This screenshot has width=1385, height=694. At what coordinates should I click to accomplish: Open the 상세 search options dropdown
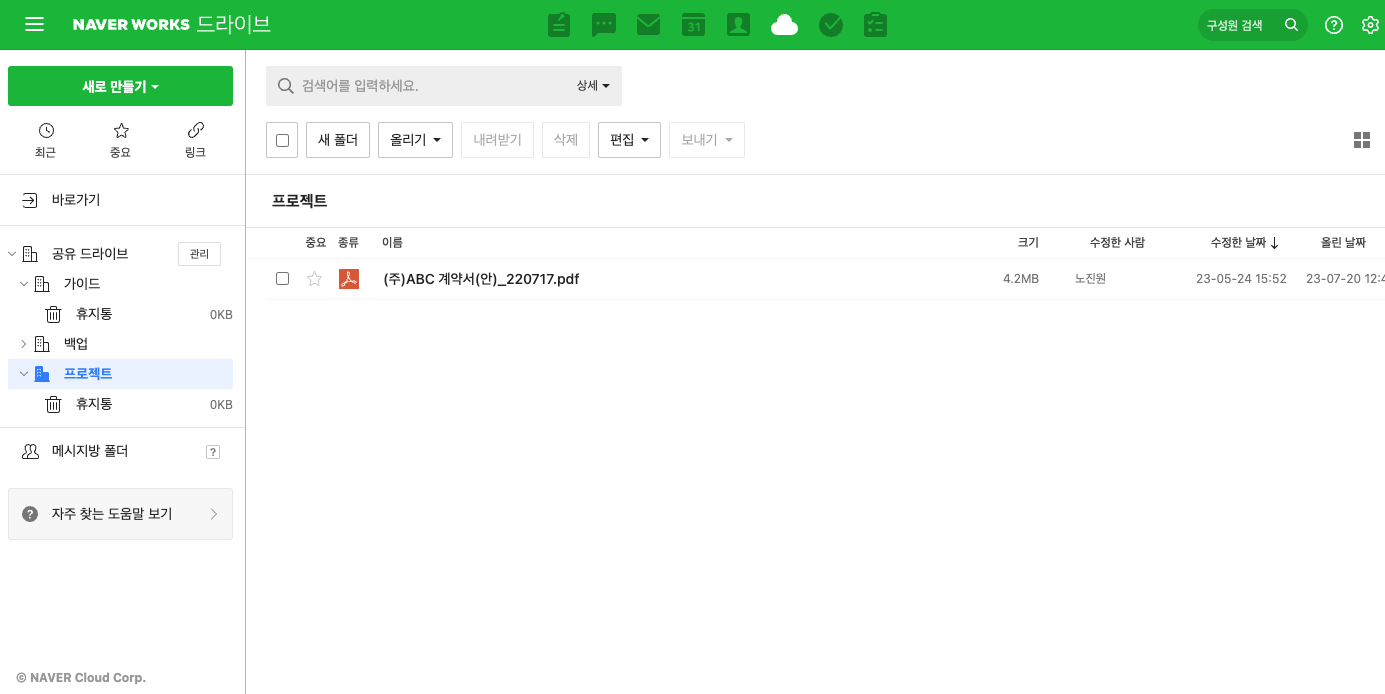tap(593, 86)
